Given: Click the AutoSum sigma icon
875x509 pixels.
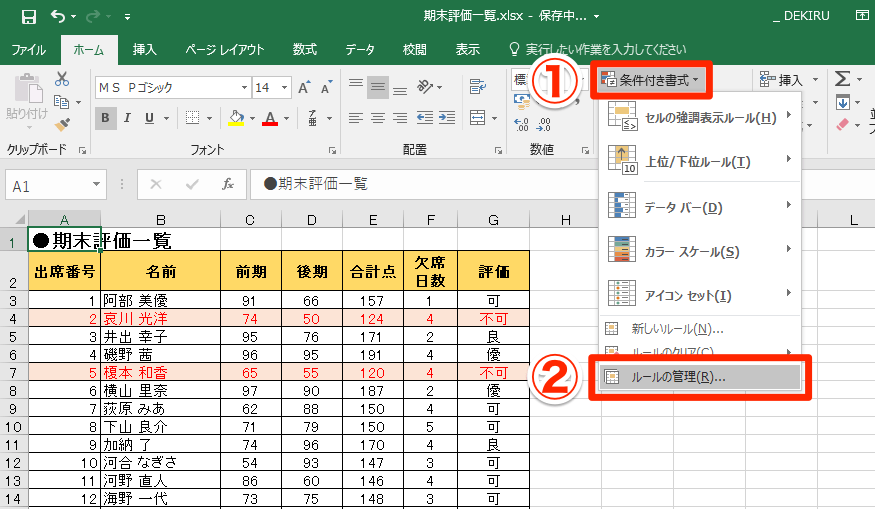Looking at the screenshot, I should [x=842, y=79].
